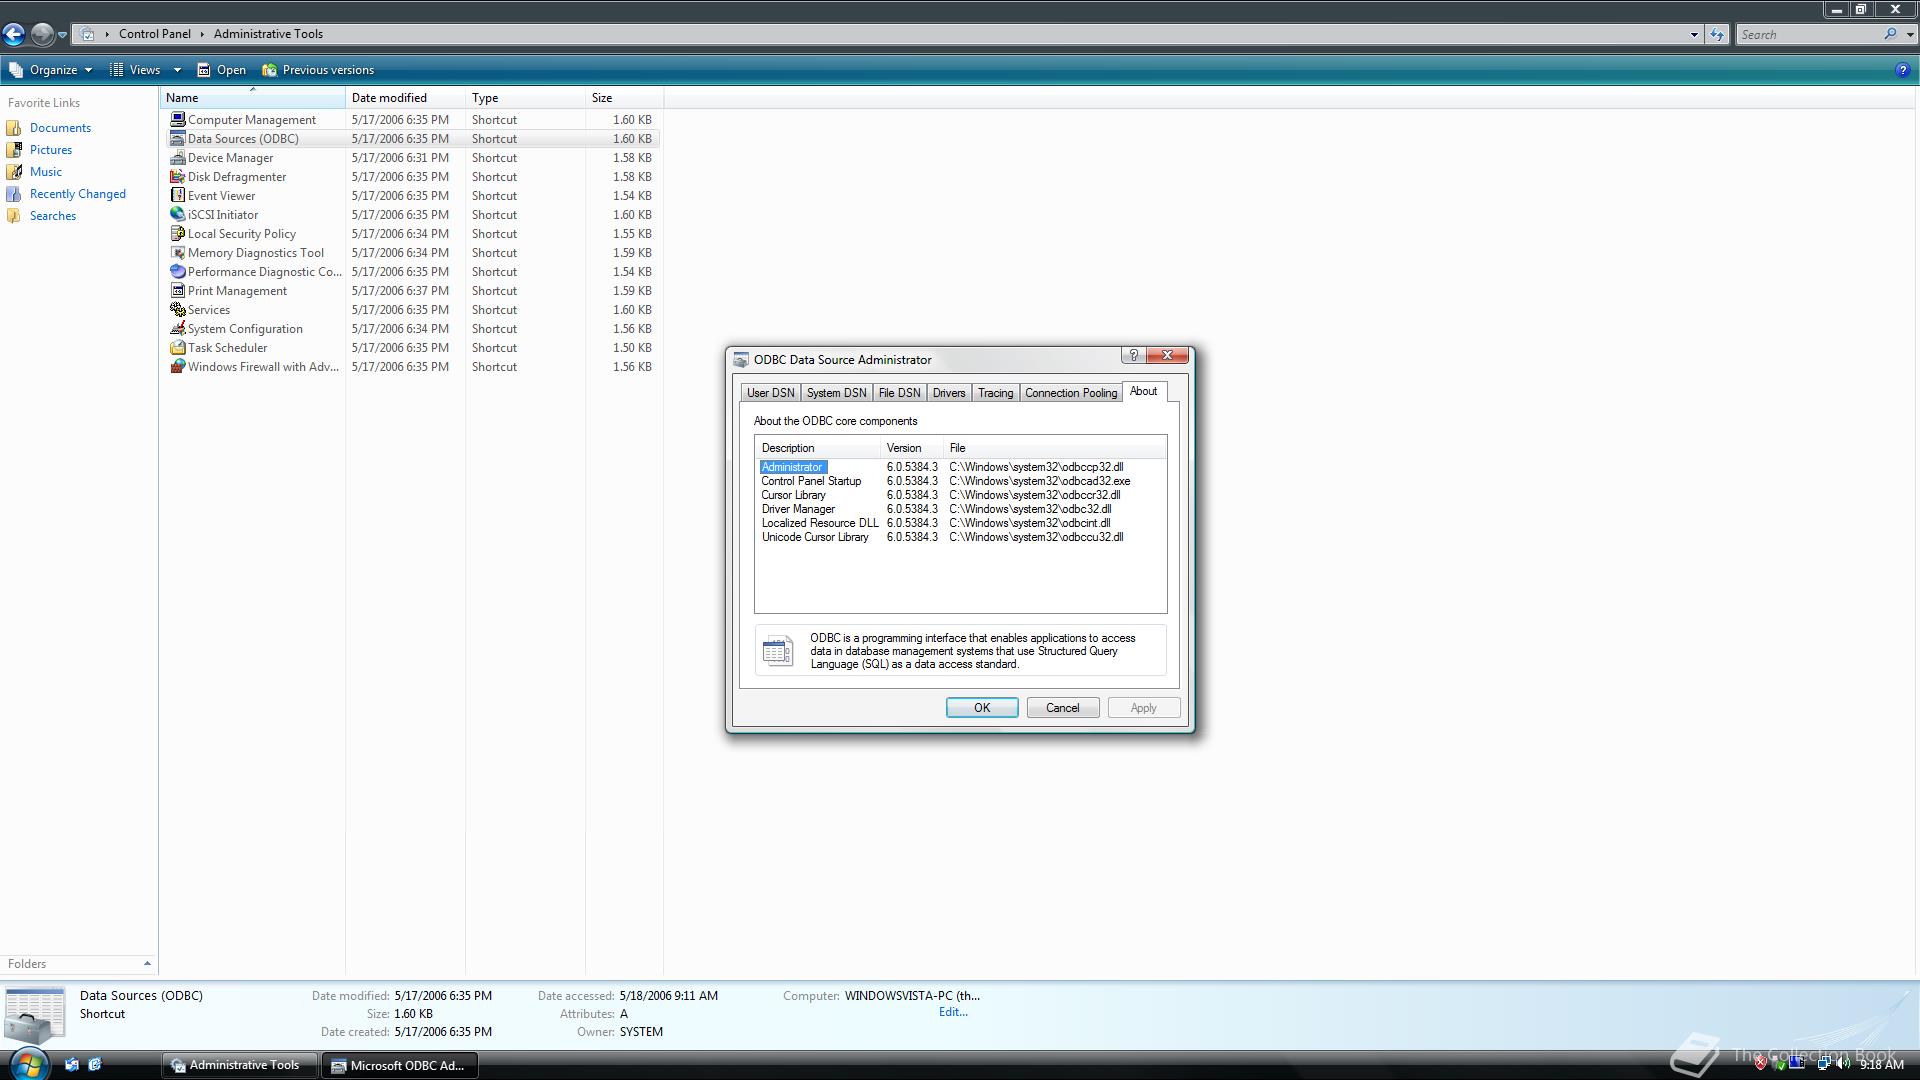Select the Control Panel Startup component row

click(x=960, y=481)
